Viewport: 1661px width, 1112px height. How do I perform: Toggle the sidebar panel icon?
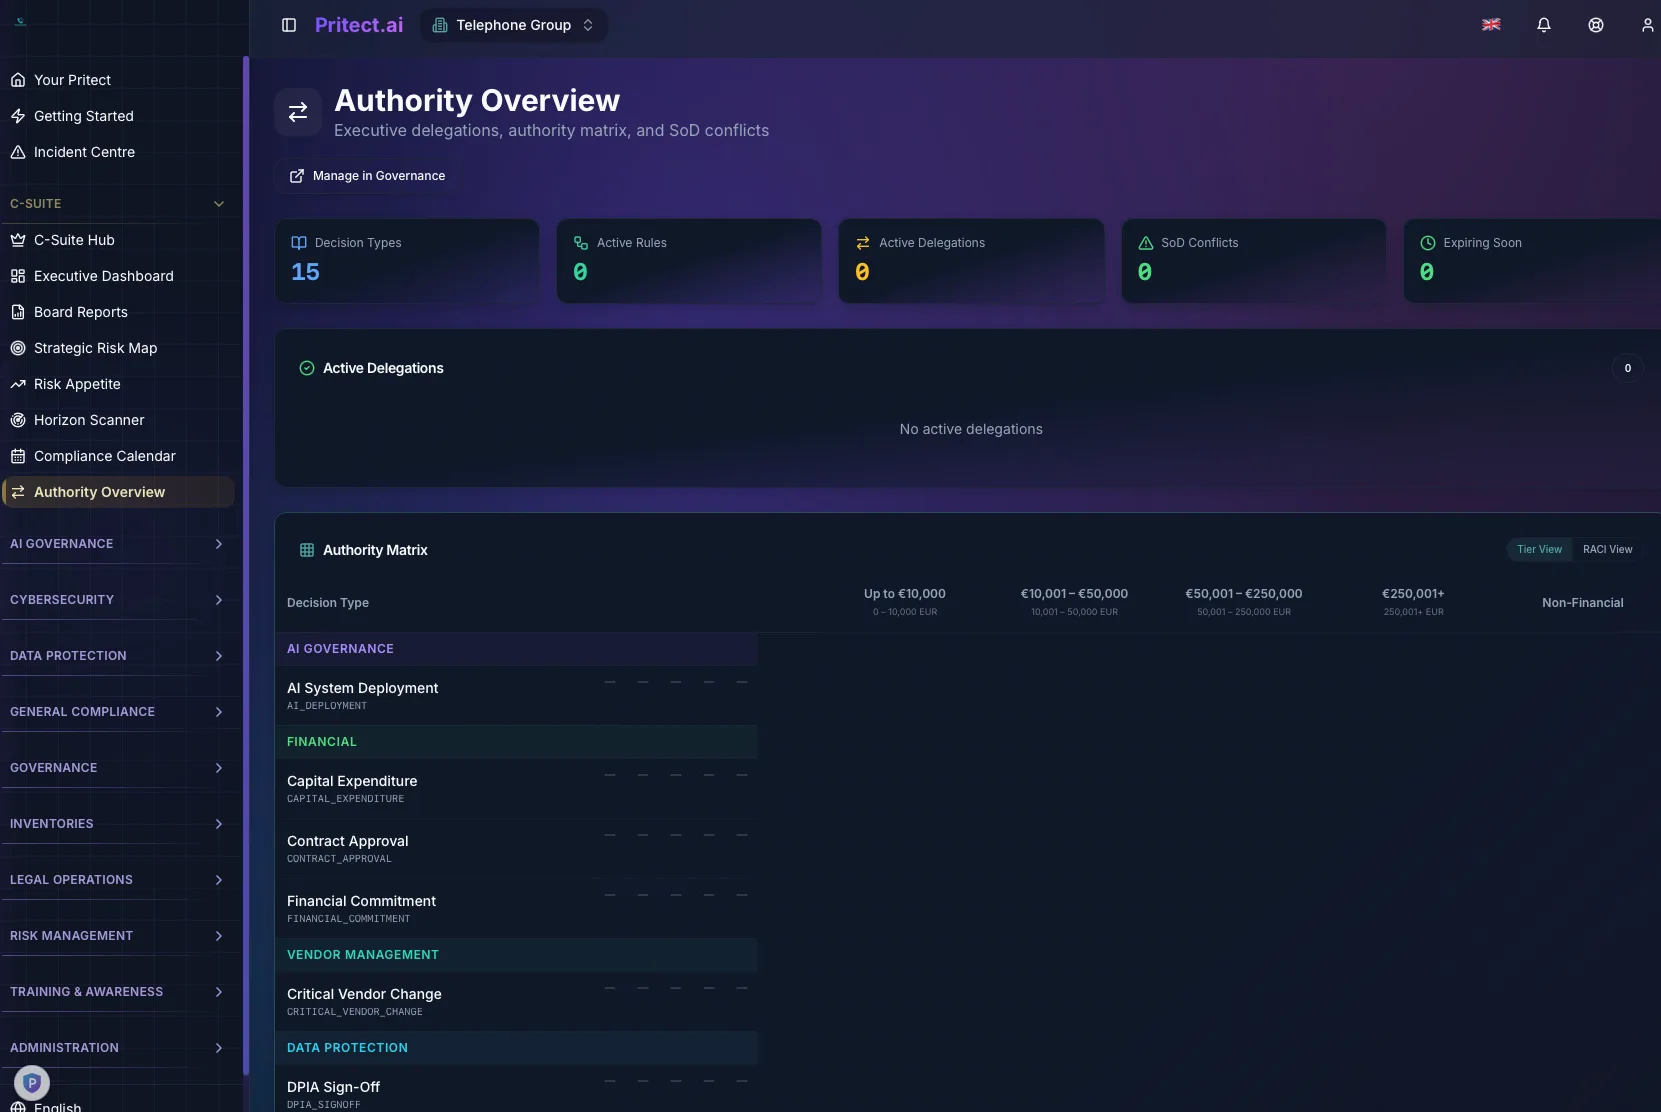coord(289,25)
